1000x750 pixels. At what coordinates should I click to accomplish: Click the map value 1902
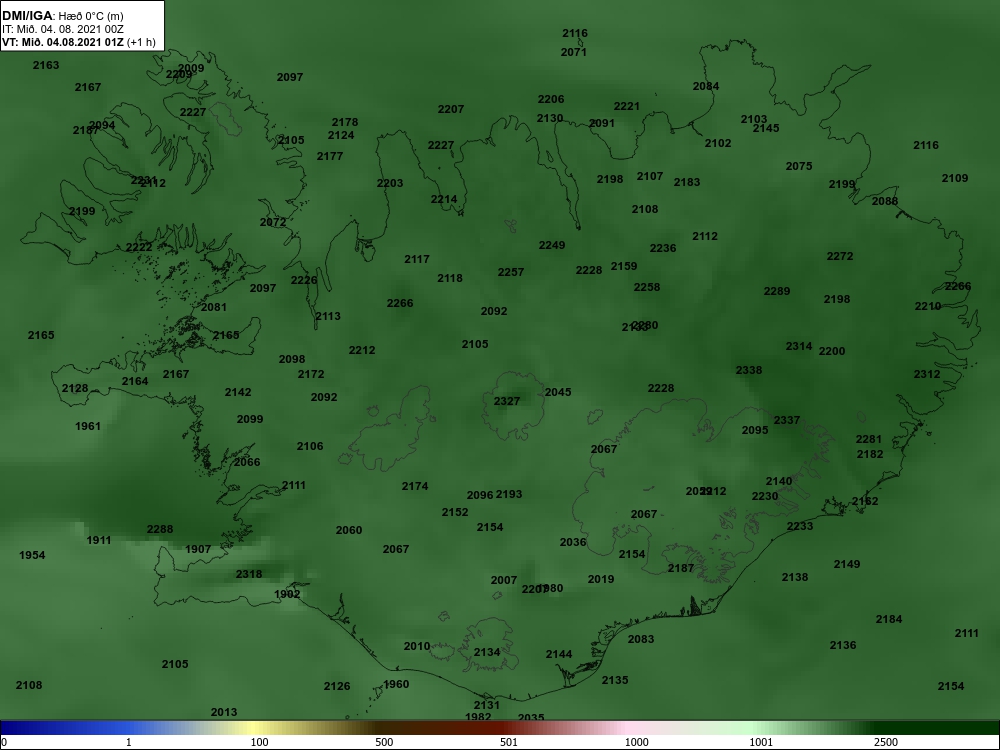(287, 594)
